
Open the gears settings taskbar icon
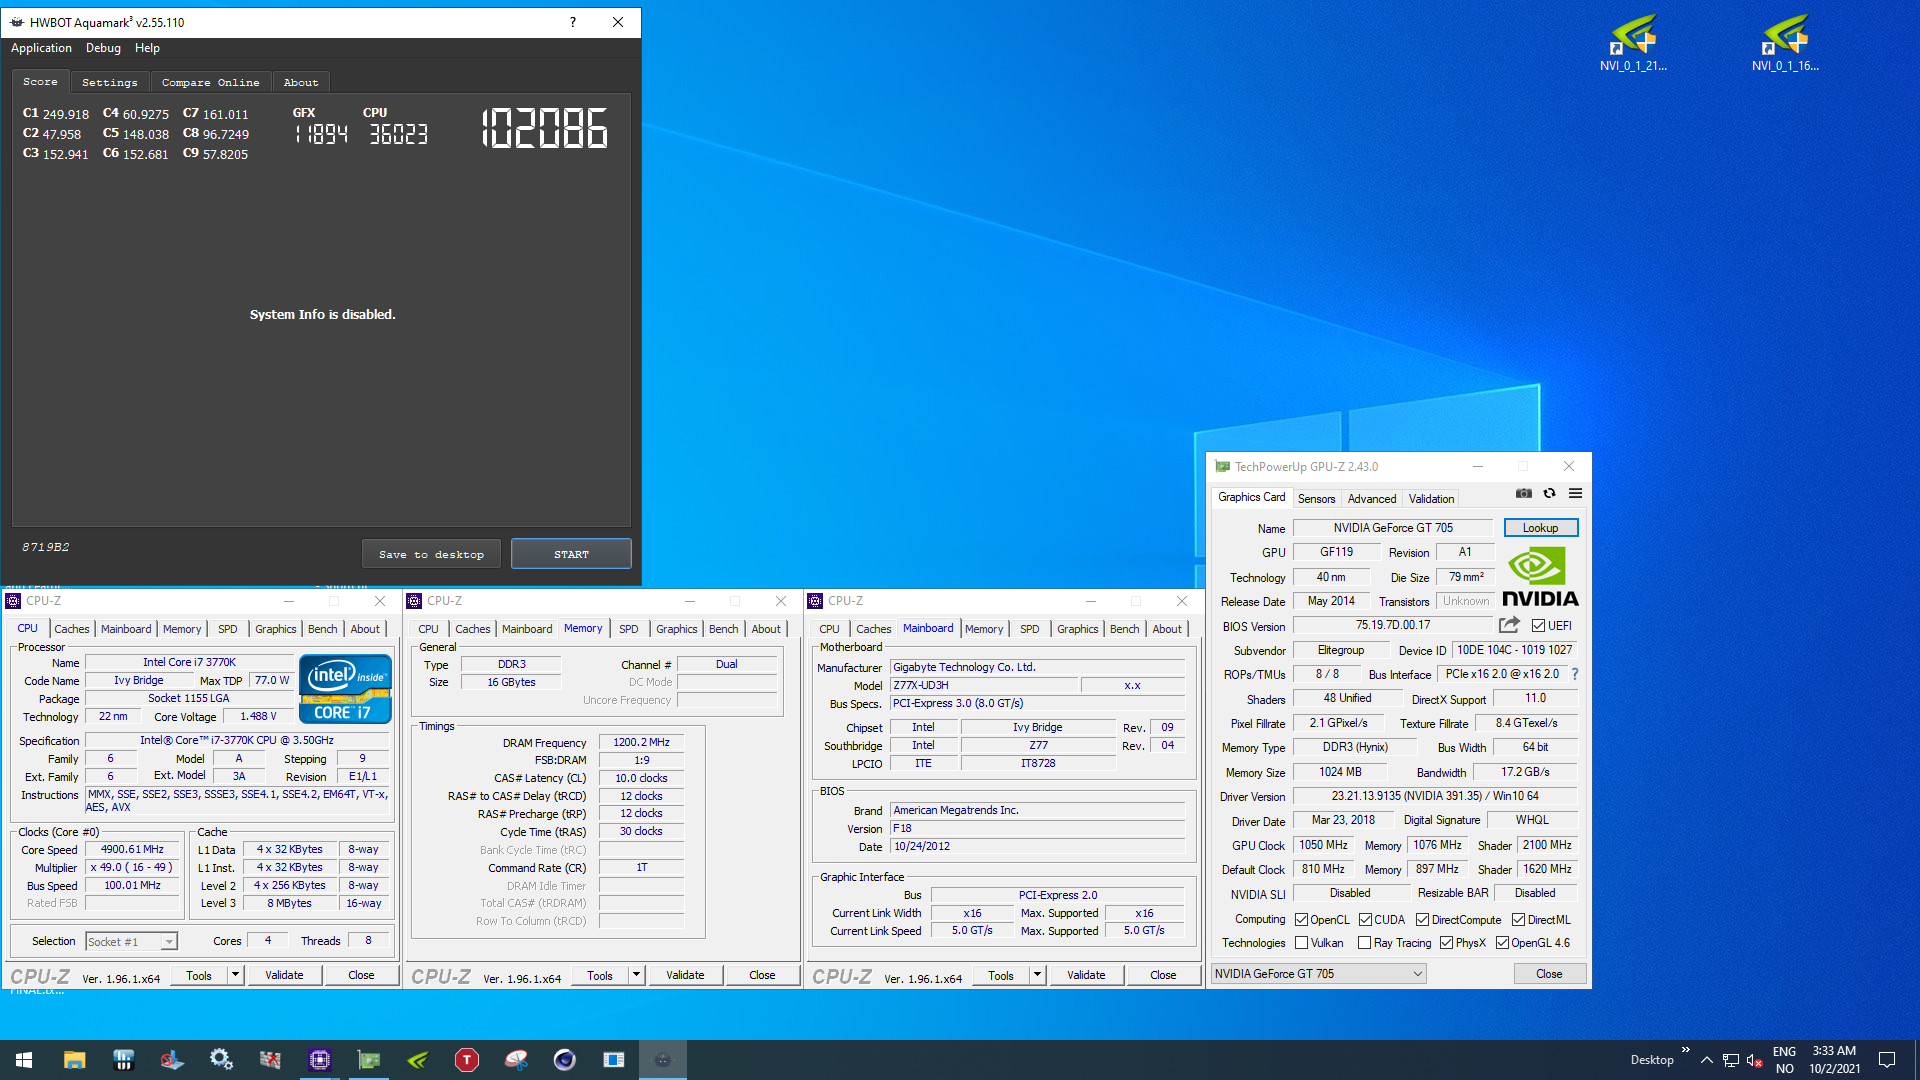(x=221, y=1060)
